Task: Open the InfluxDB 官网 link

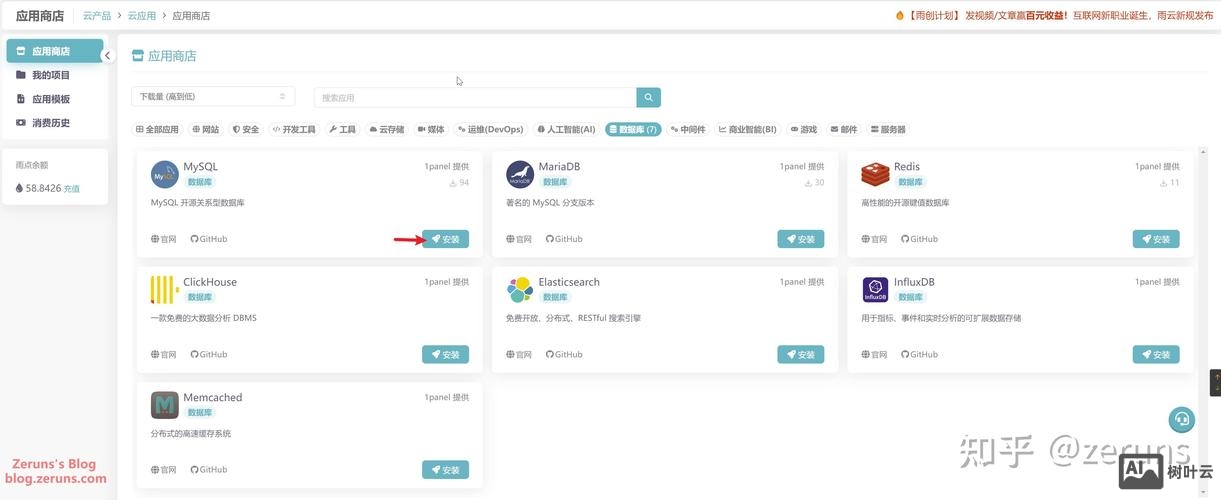Action: [x=874, y=354]
